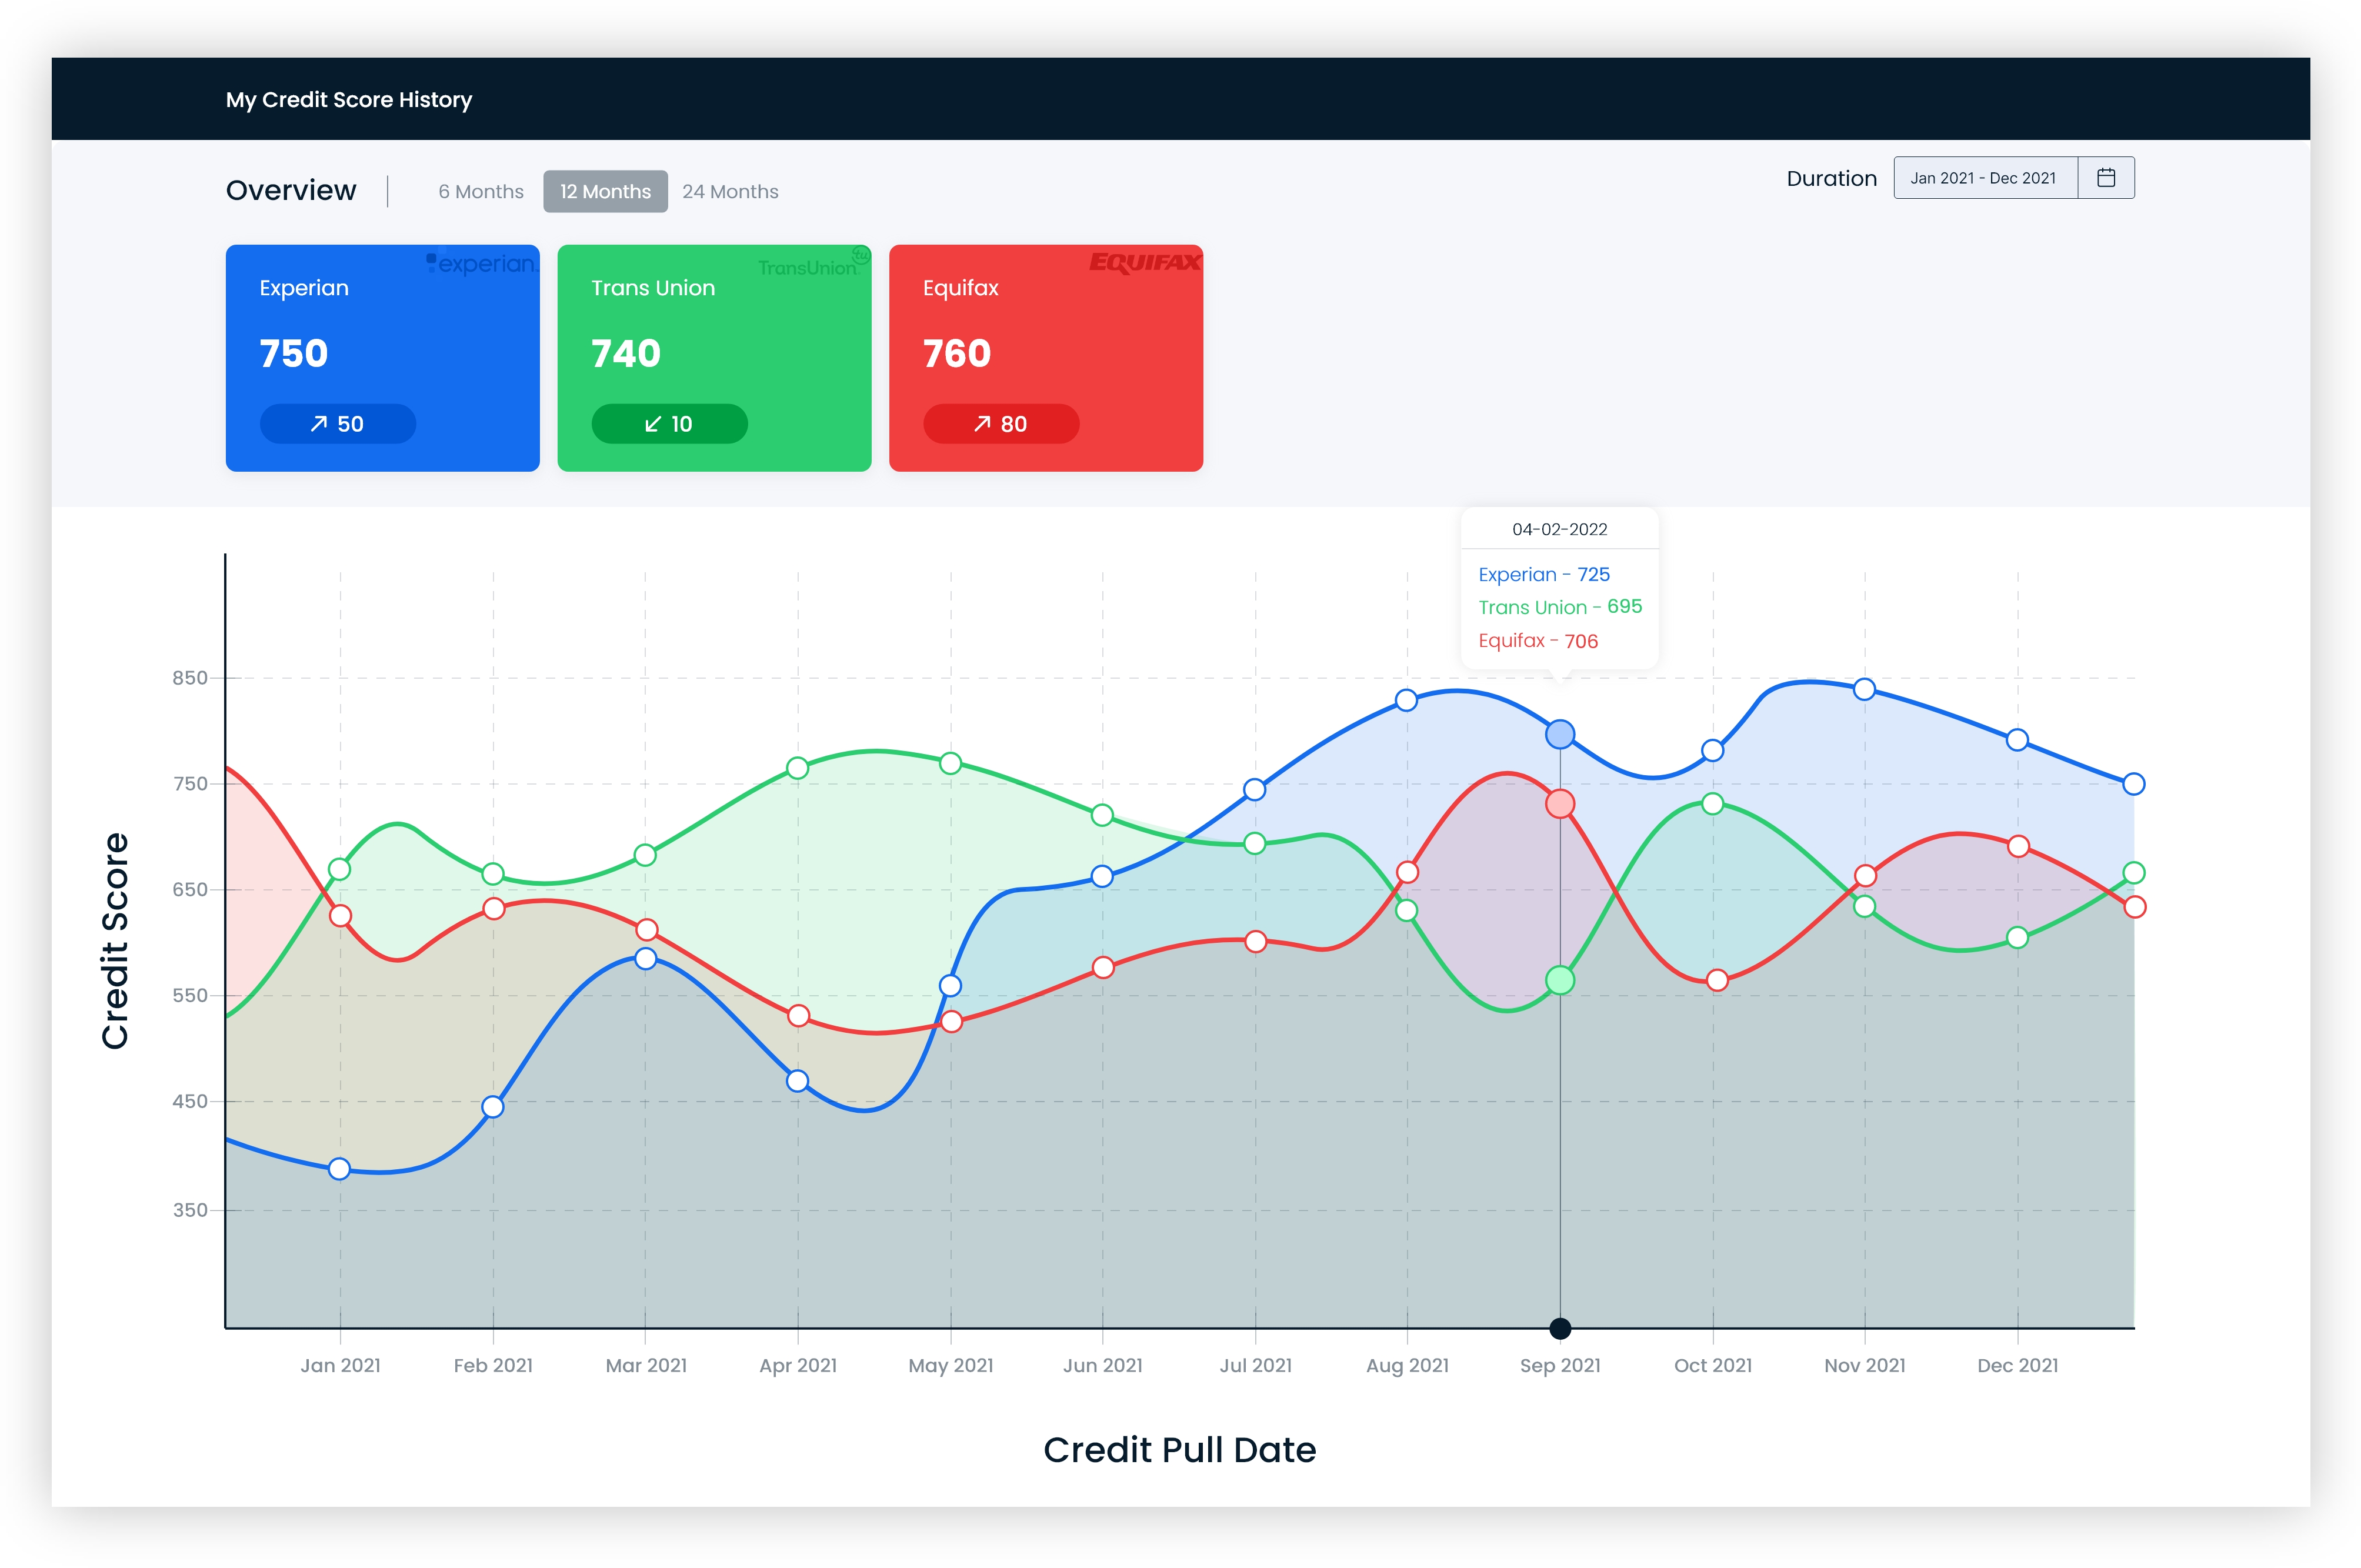2361x1568 pixels.
Task: Open the Jan 2021 - Dec 2021 date range field
Action: pyautogui.click(x=1983, y=178)
